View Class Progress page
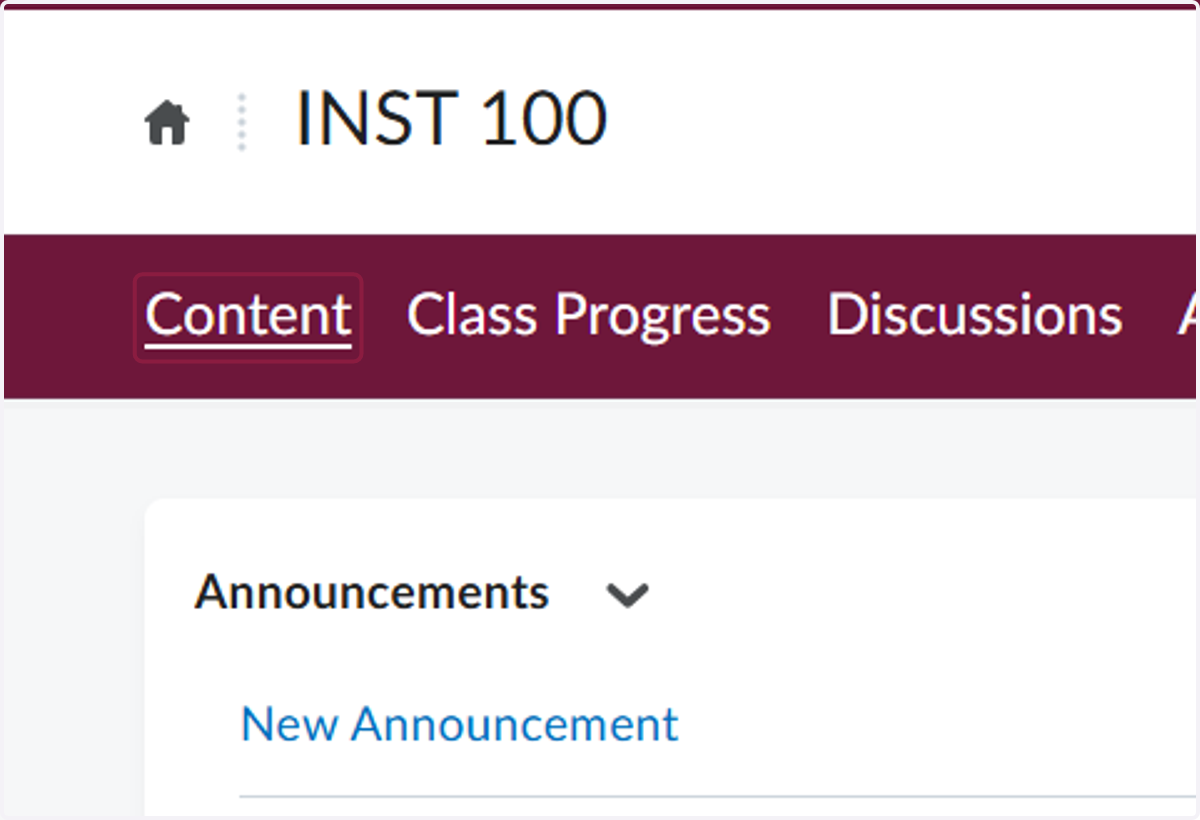 (588, 316)
